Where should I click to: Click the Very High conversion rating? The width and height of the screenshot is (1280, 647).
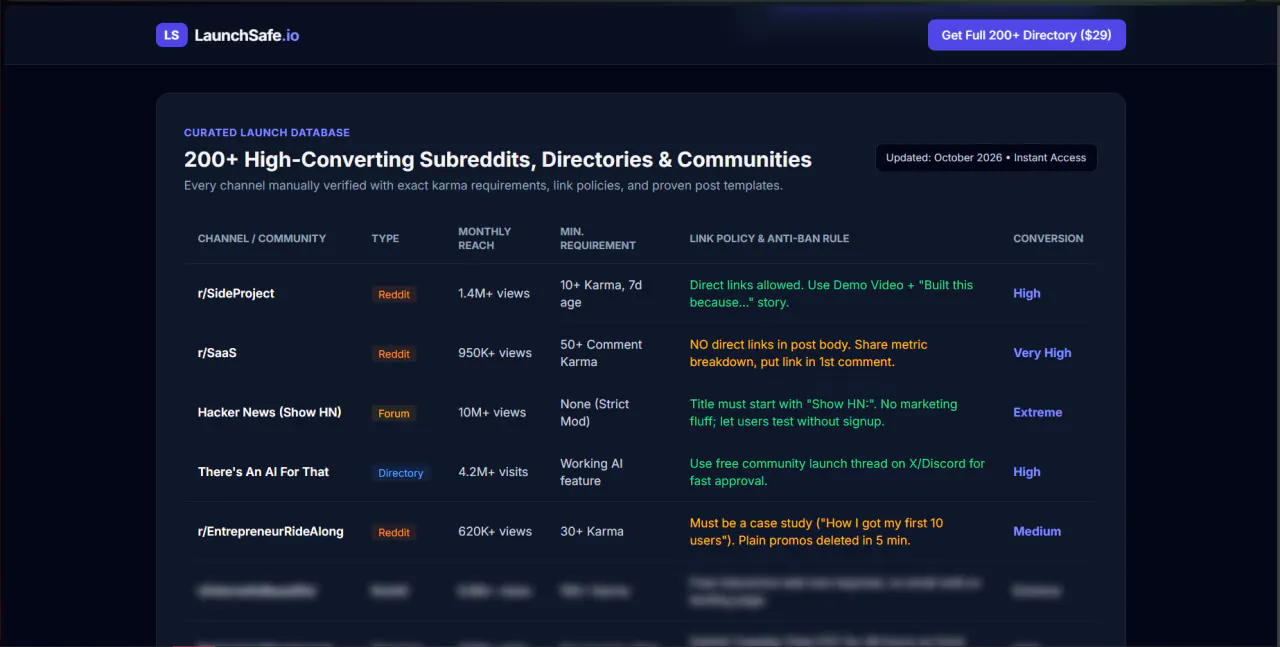pos(1042,353)
